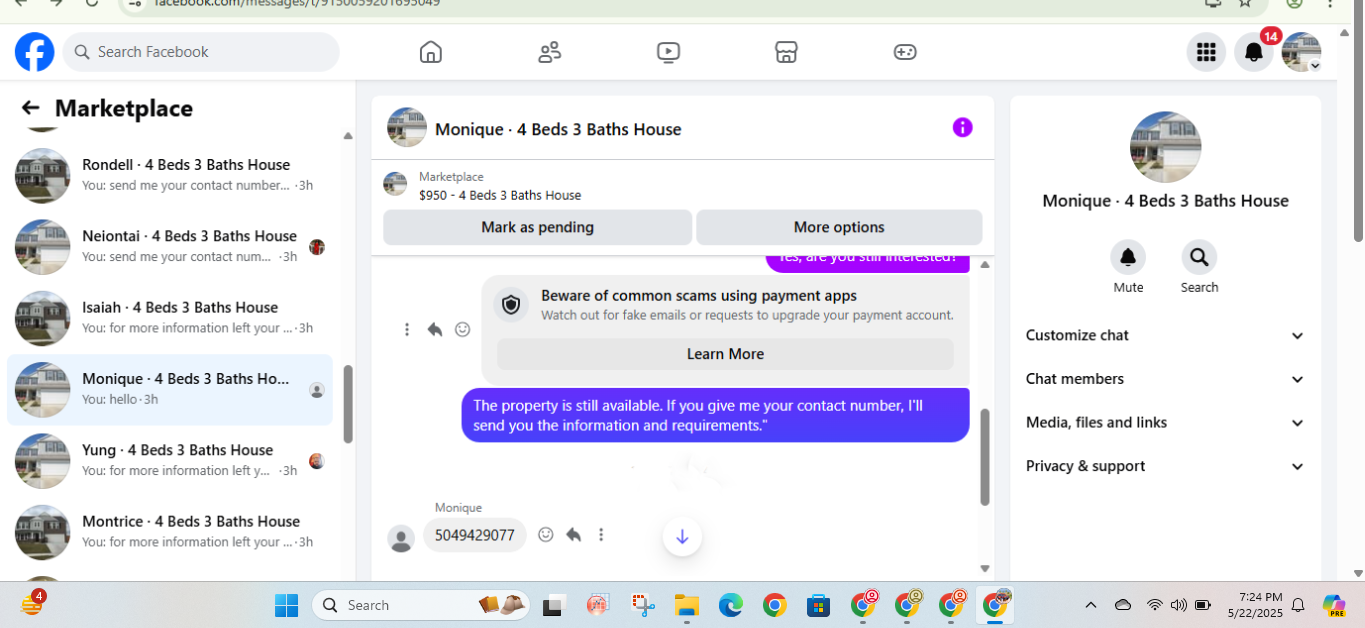Expand the Privacy & support section

pyautogui.click(x=1165, y=466)
